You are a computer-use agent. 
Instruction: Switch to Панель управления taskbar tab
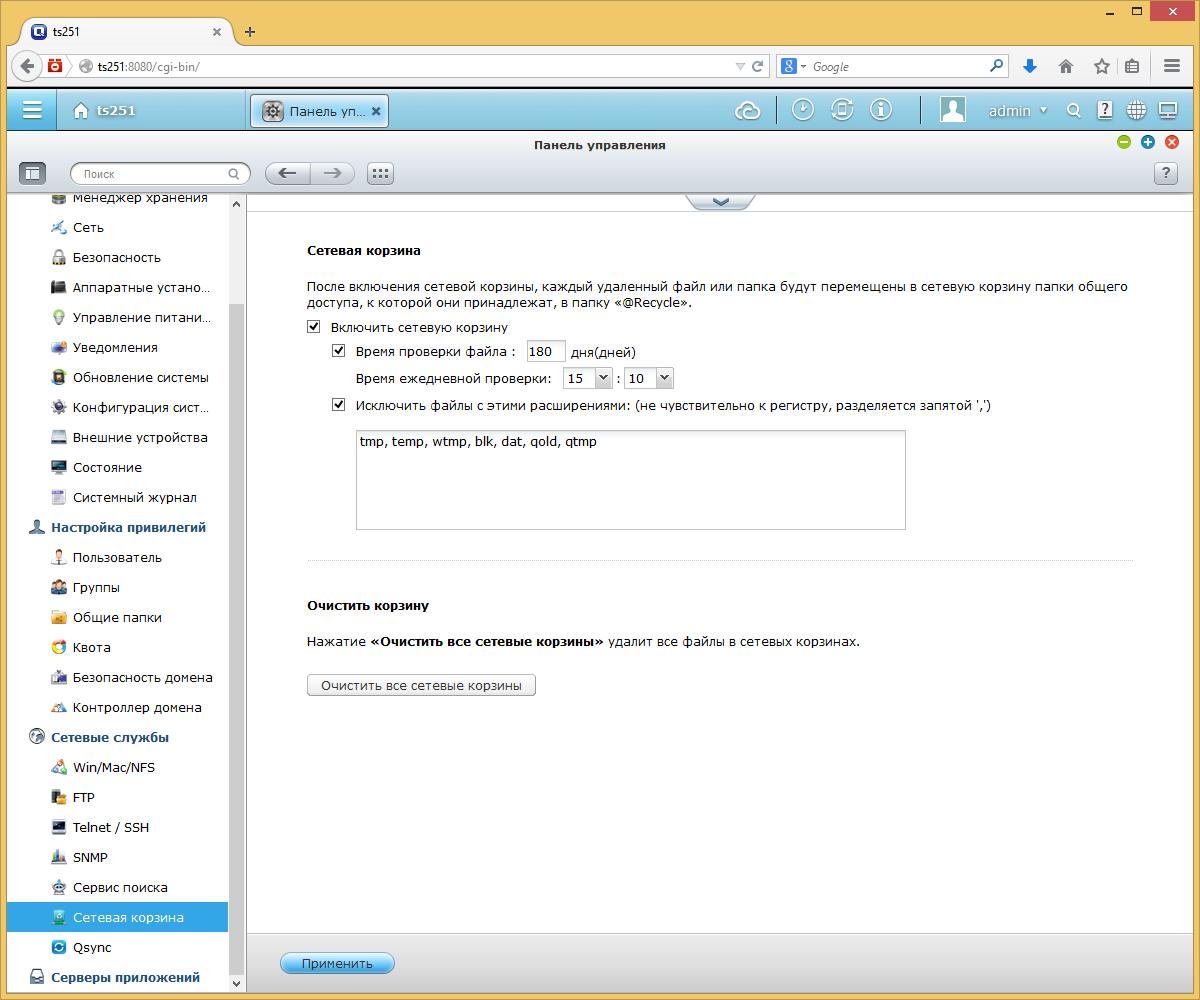coord(318,111)
